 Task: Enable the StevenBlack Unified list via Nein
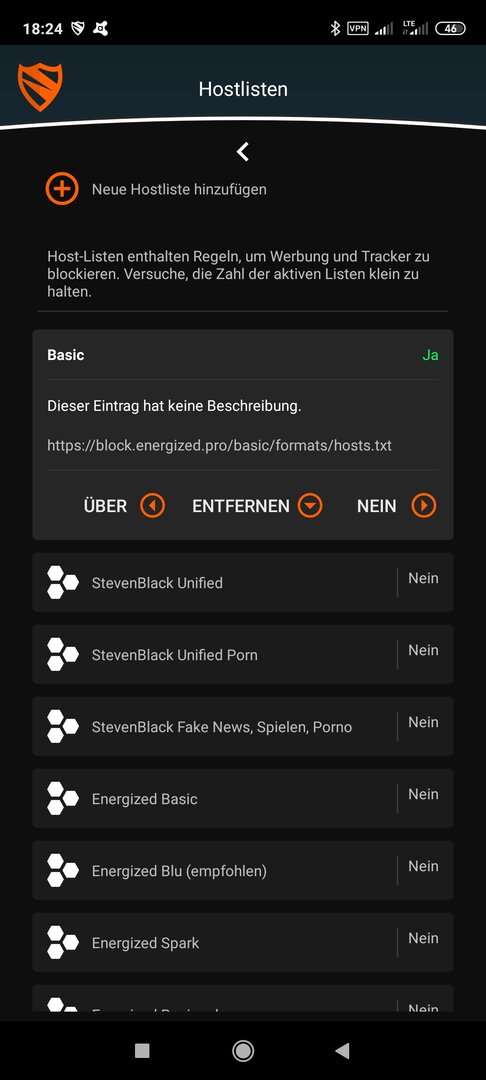[x=423, y=579]
